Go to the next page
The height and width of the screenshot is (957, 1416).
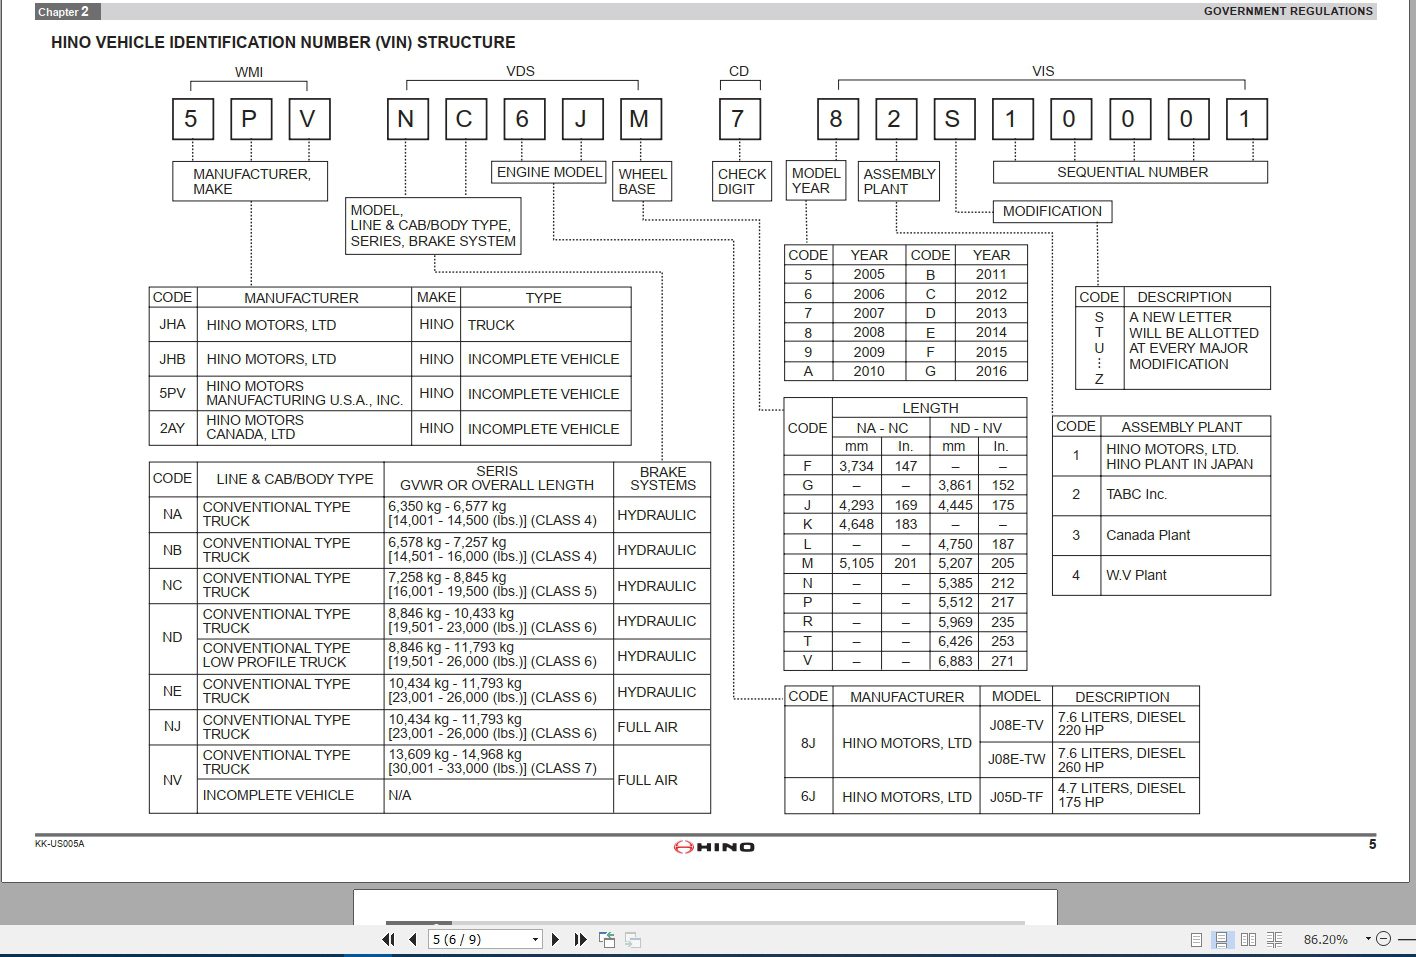click(556, 939)
